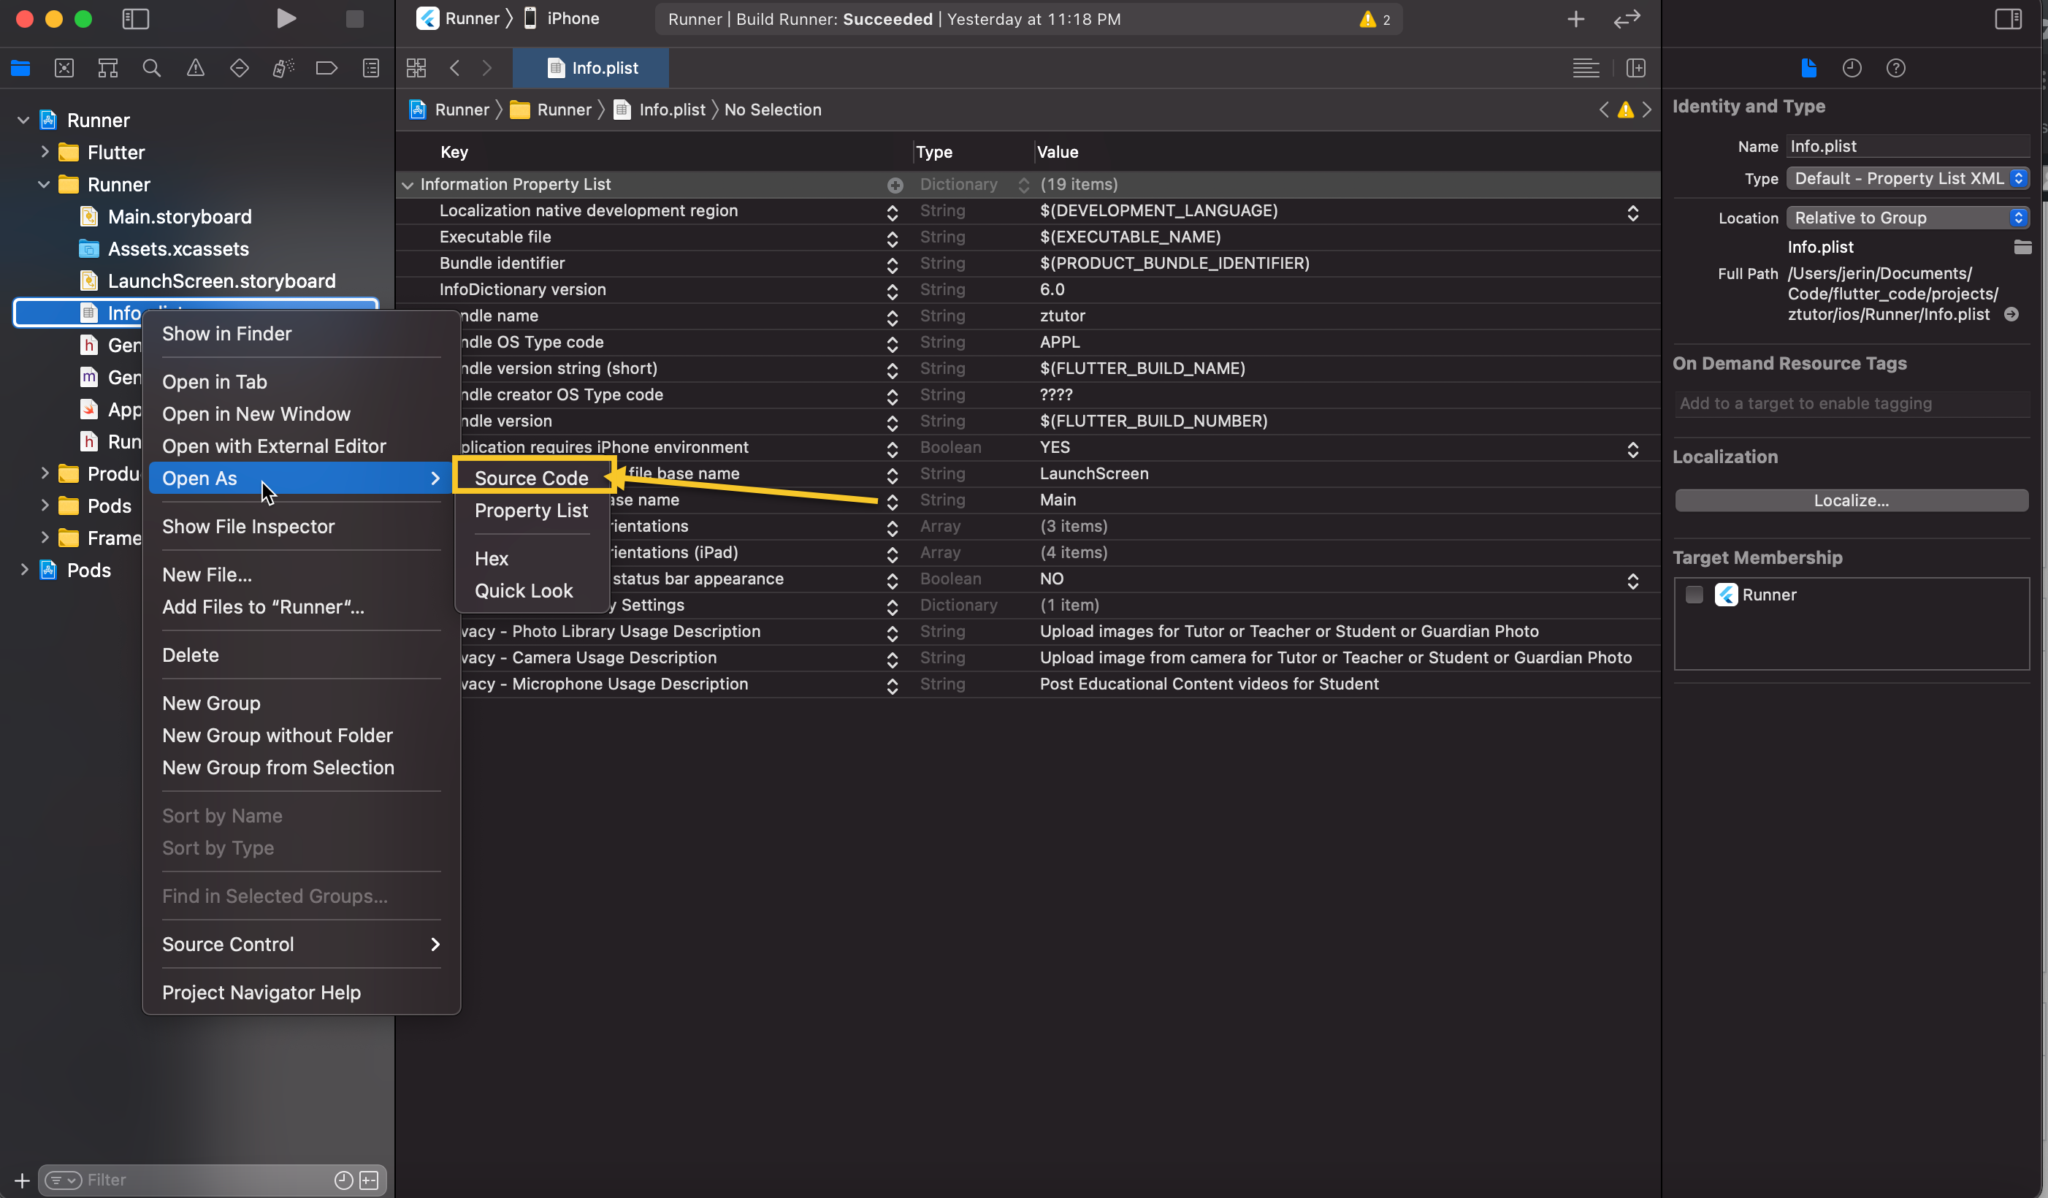Add a new file with bottom plus button
This screenshot has height=1198, width=2048.
[21, 1180]
